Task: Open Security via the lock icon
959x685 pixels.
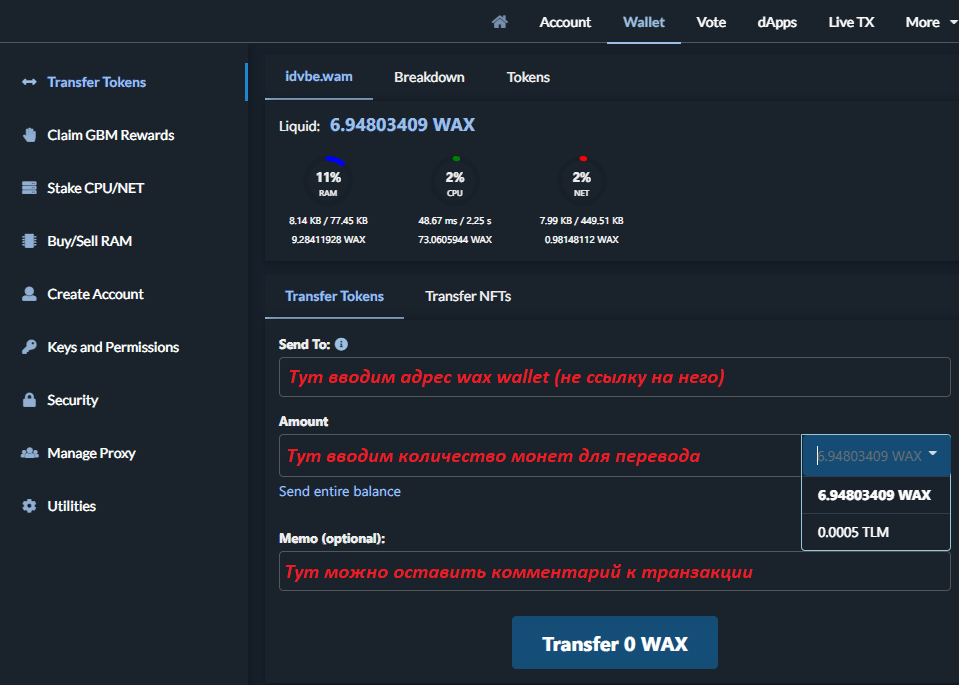Action: point(30,399)
